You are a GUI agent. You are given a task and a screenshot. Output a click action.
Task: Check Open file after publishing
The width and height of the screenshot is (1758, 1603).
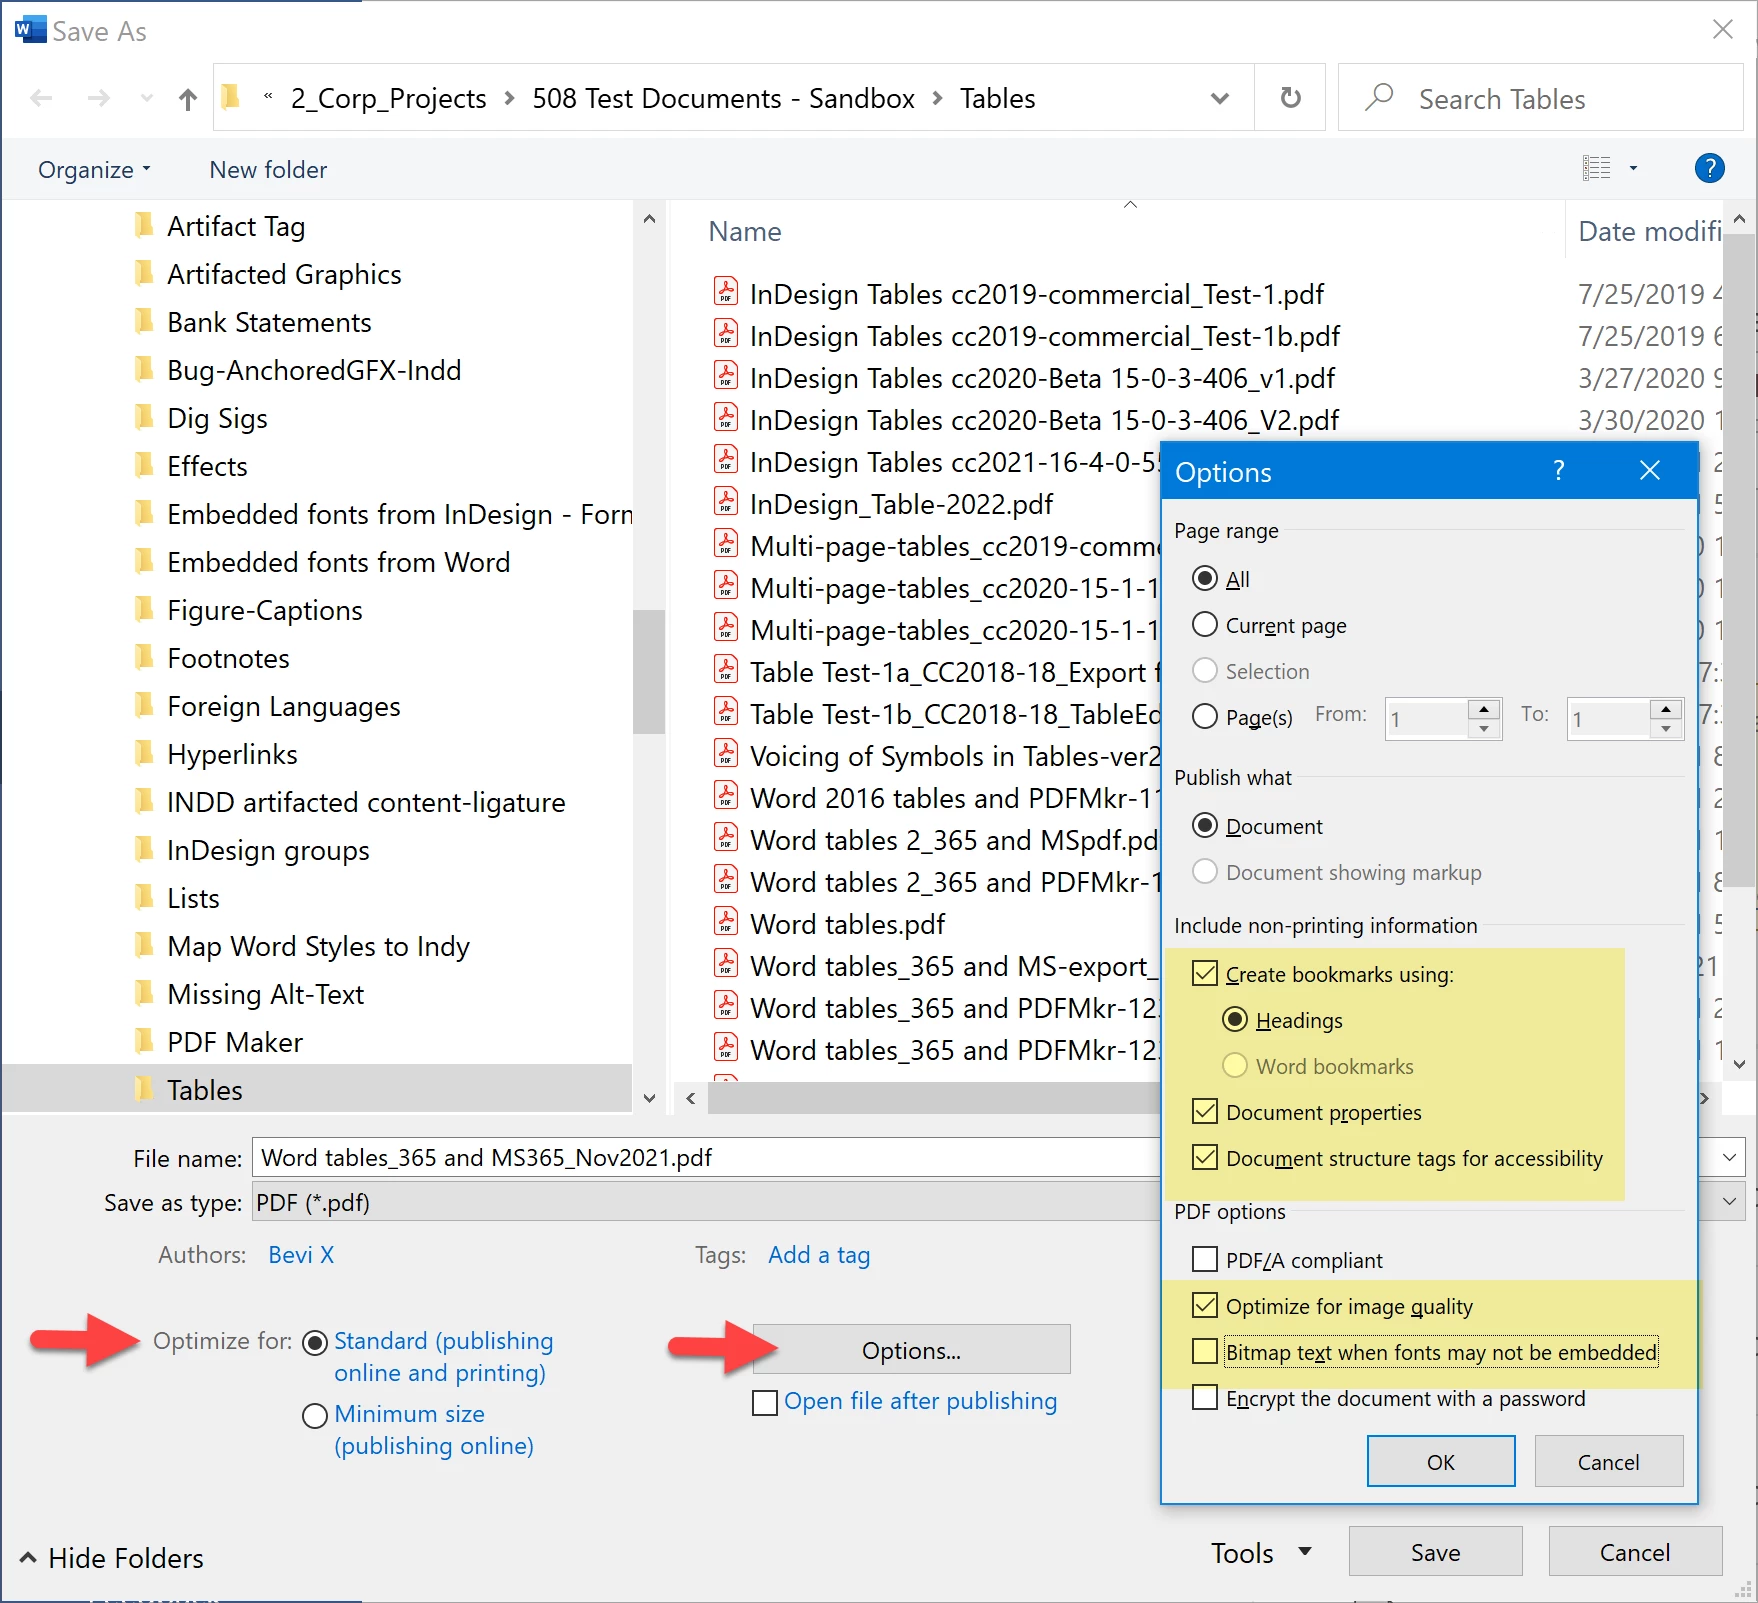[x=765, y=1402]
